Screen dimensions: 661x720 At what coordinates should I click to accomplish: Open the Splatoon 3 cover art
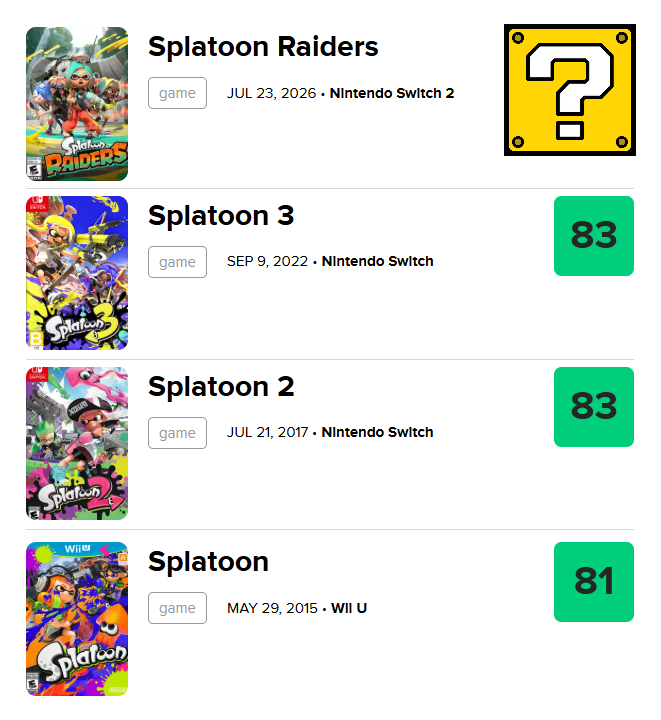(x=77, y=273)
